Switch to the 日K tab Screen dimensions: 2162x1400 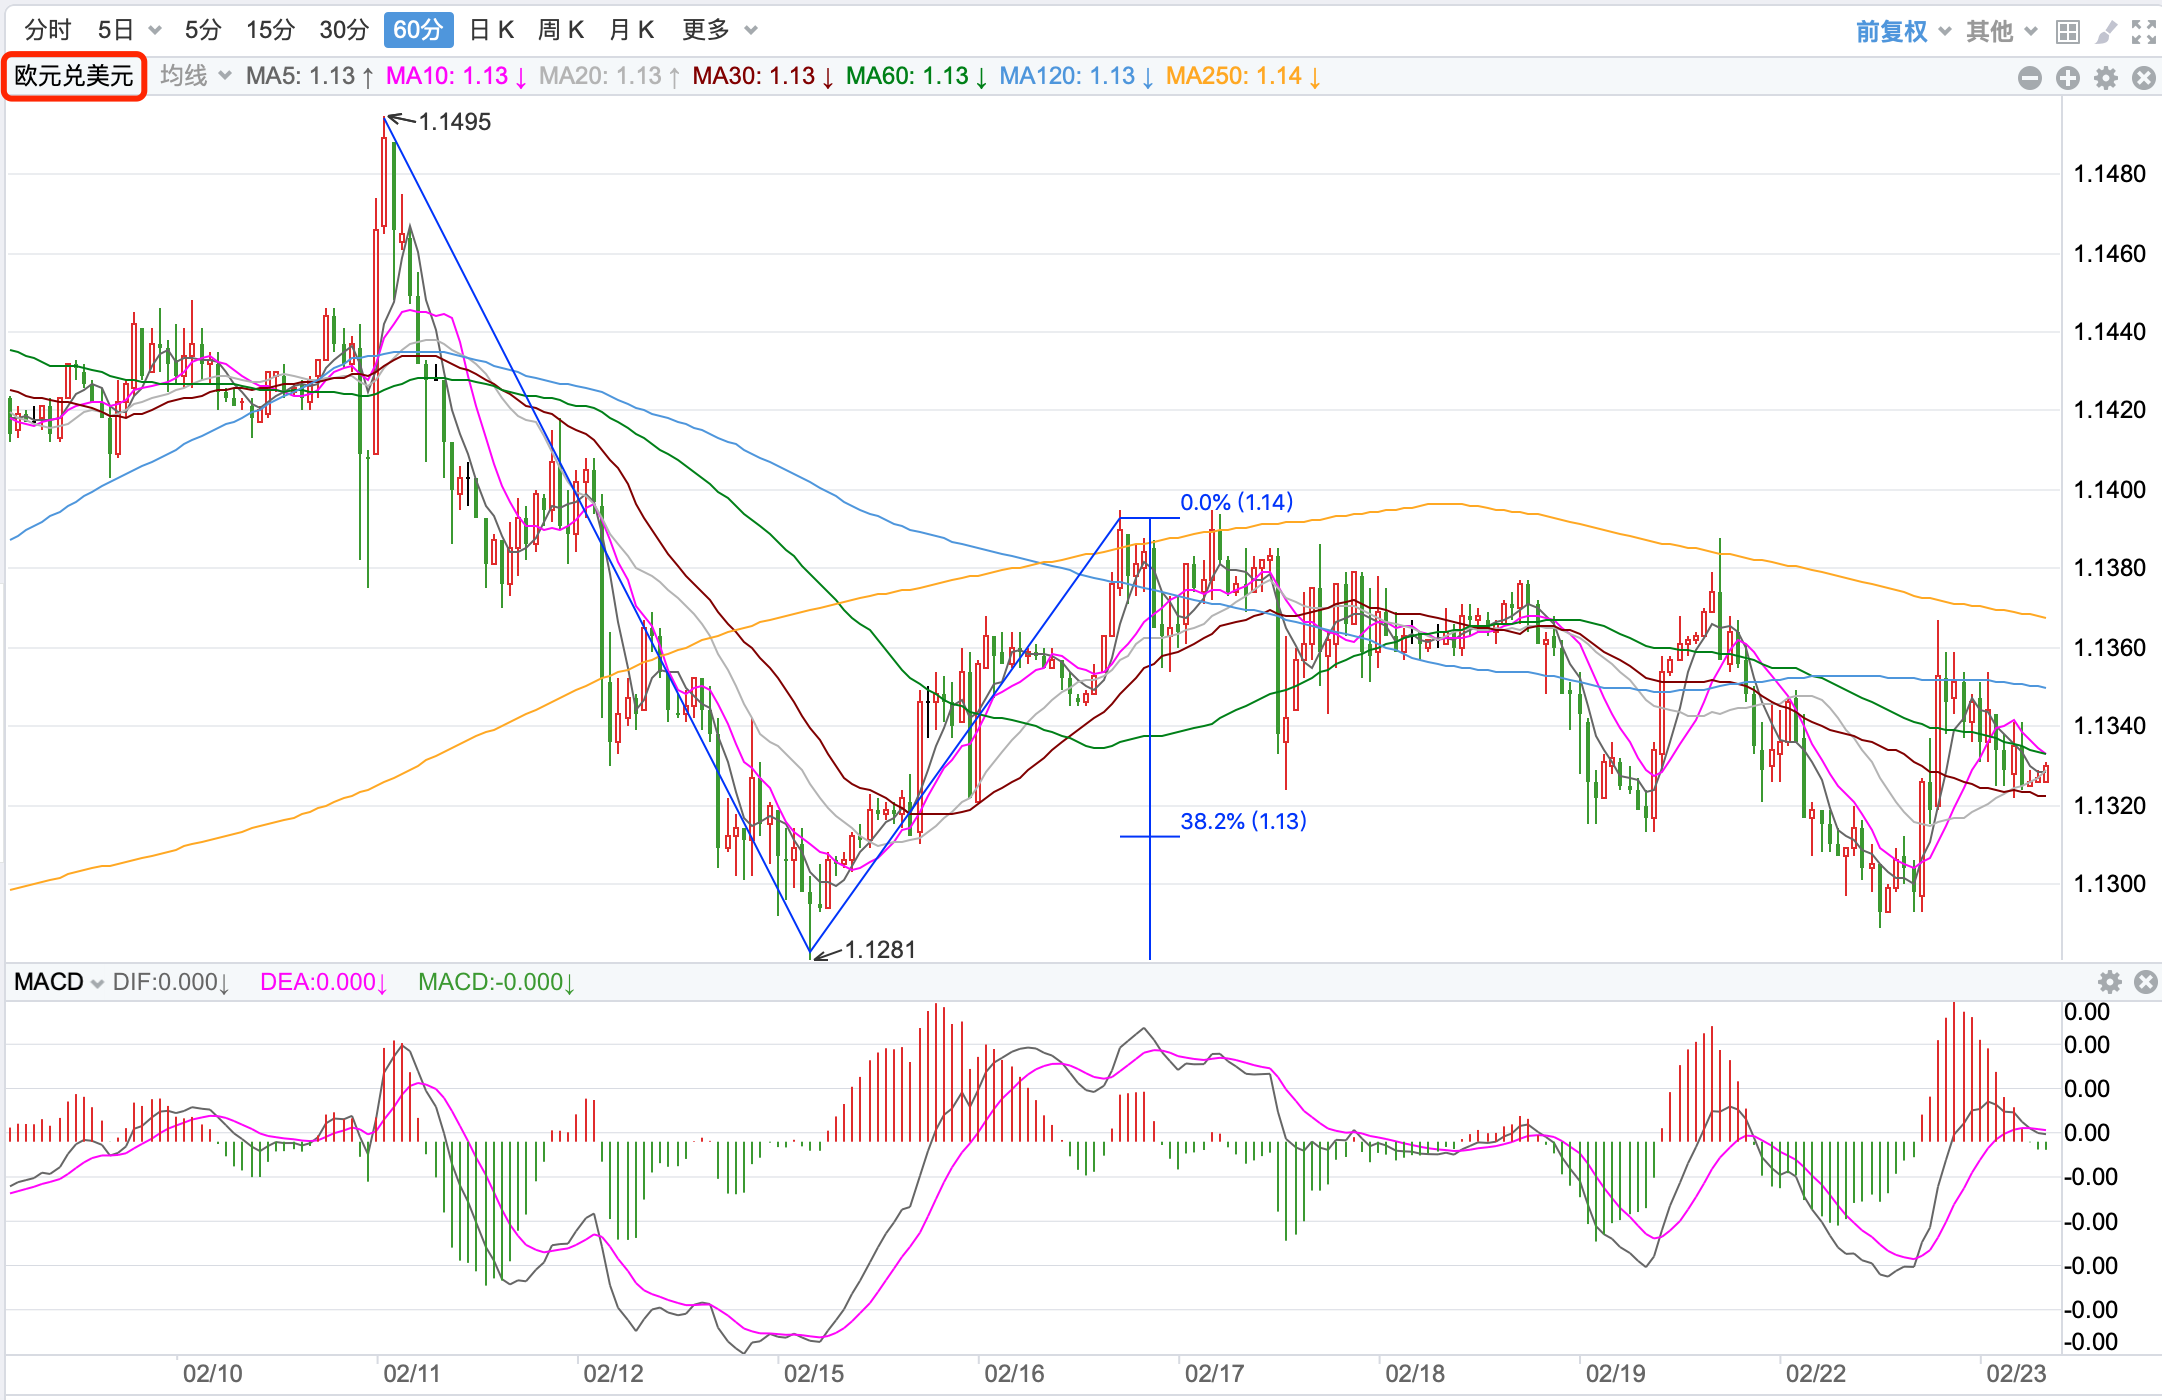(x=492, y=30)
